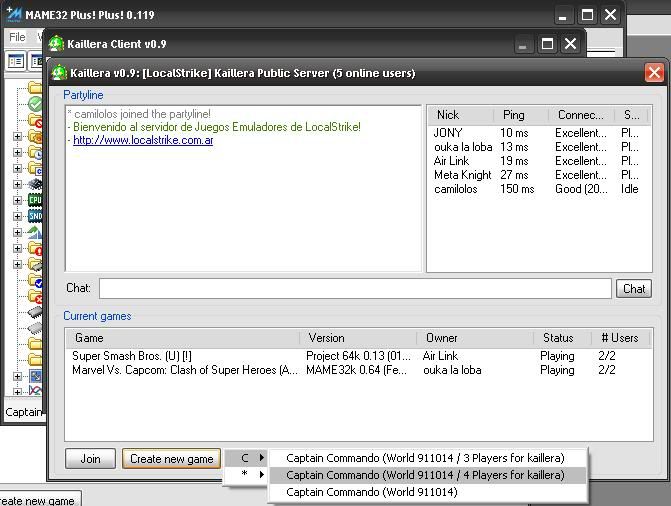
Task: Click the MAME32 Plus title bar icon
Action: [14, 15]
